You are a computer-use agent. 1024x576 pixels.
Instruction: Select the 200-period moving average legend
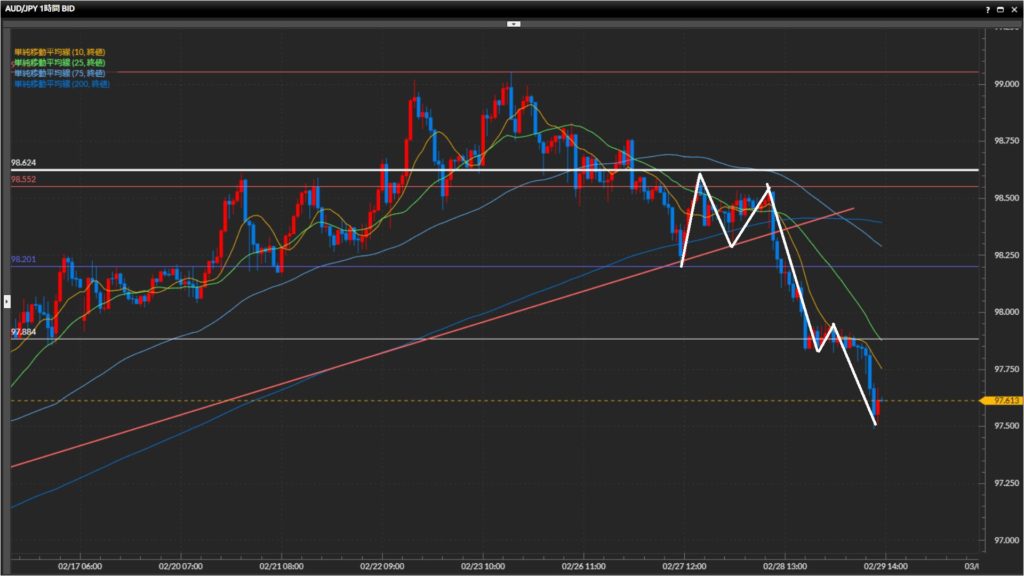[62, 84]
